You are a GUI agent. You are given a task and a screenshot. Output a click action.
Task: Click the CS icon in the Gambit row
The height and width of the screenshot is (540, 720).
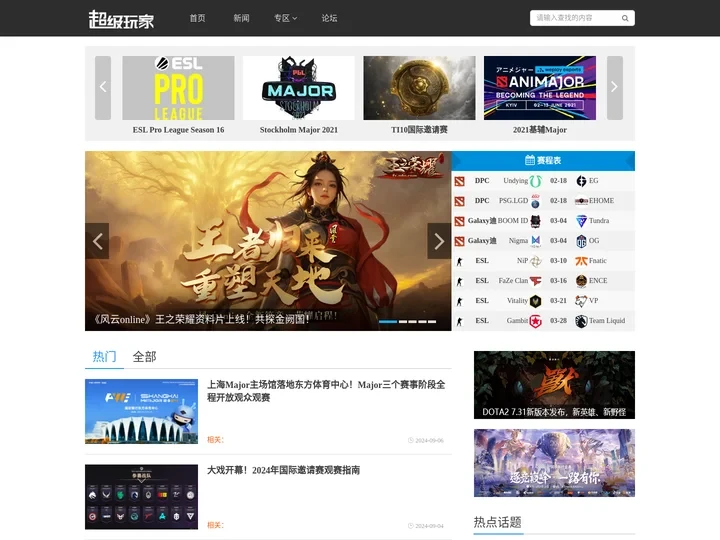pos(459,321)
